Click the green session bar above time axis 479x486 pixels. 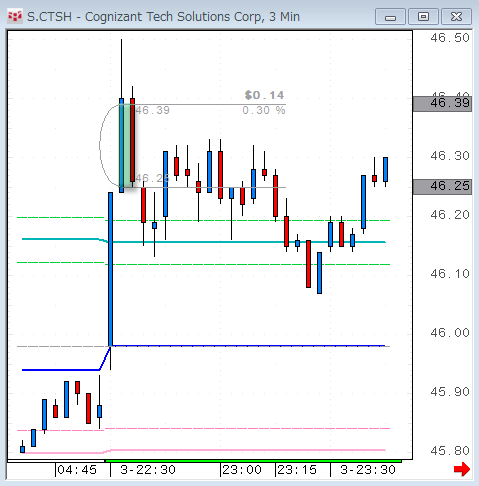coord(253,461)
